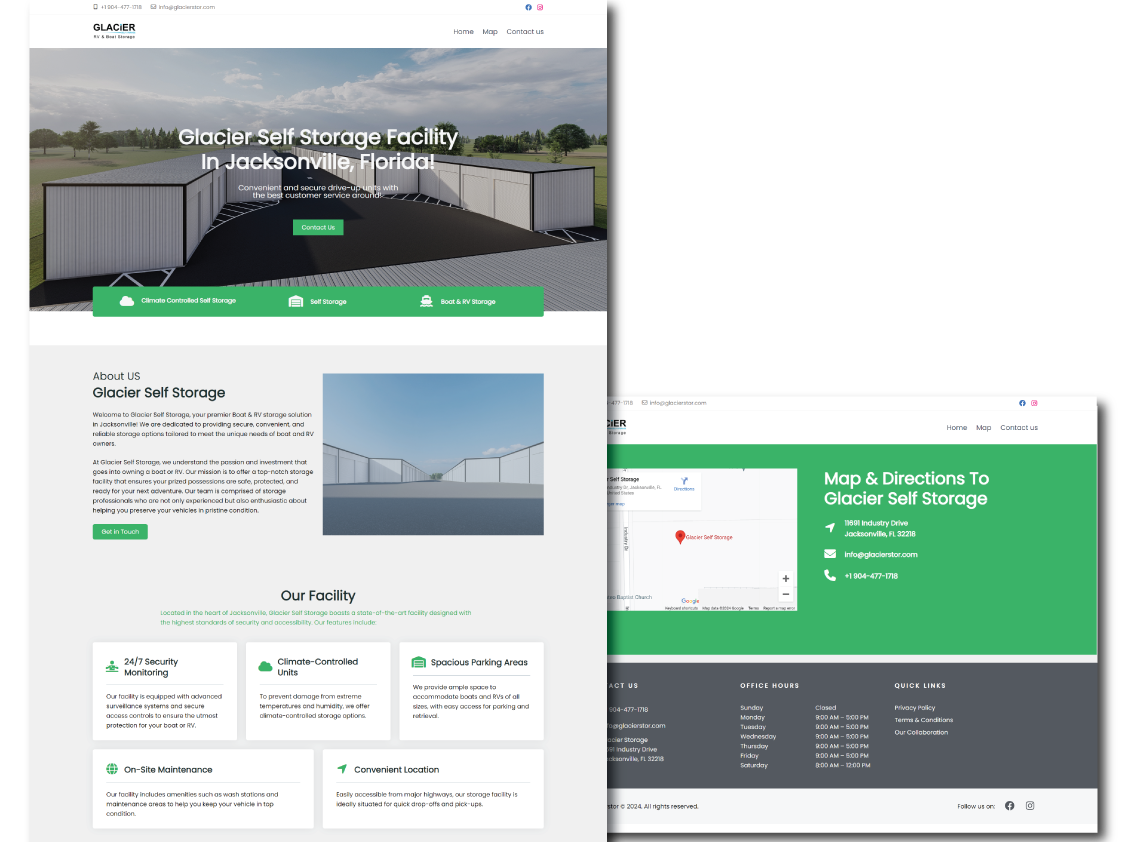Select Sunday Closed office hours row
This screenshot has height=842, width=1122.
(789, 708)
